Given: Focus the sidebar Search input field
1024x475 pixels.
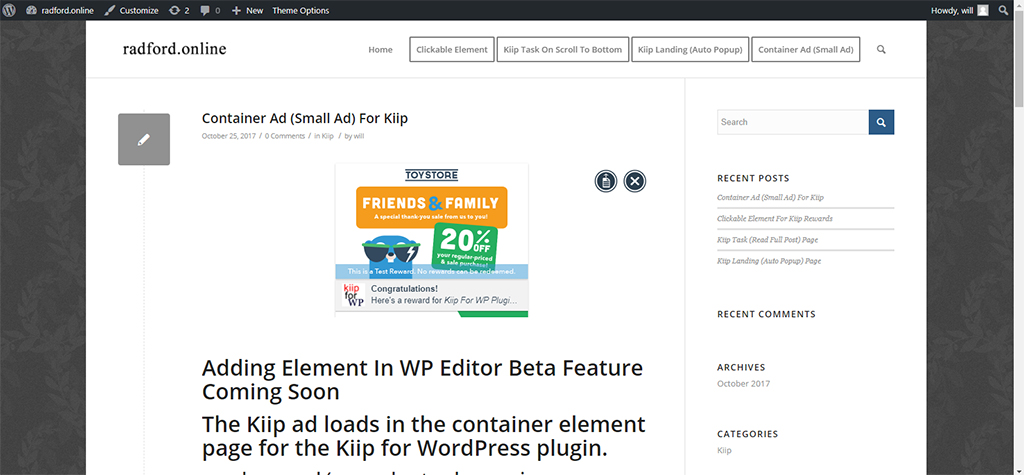Looking at the screenshot, I should pos(793,122).
